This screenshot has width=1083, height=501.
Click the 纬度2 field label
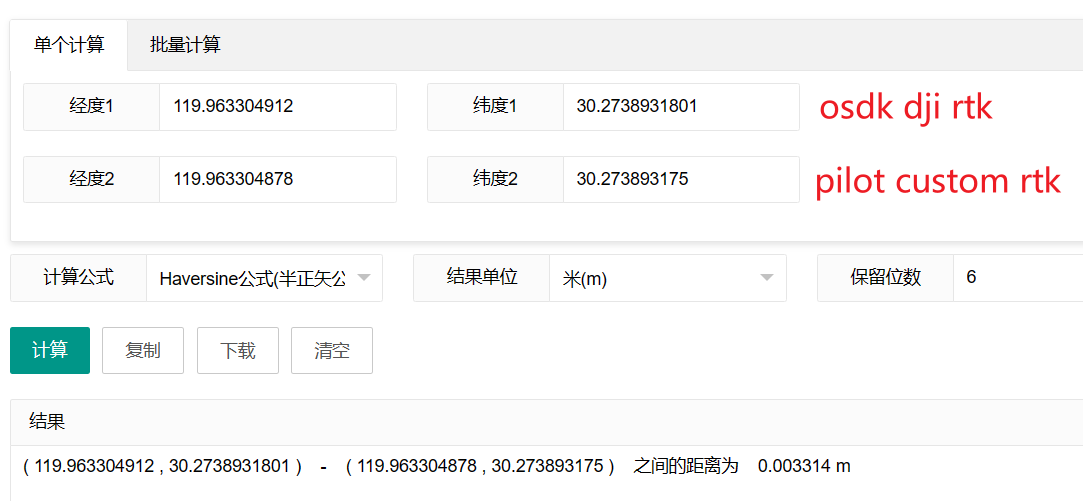[495, 179]
